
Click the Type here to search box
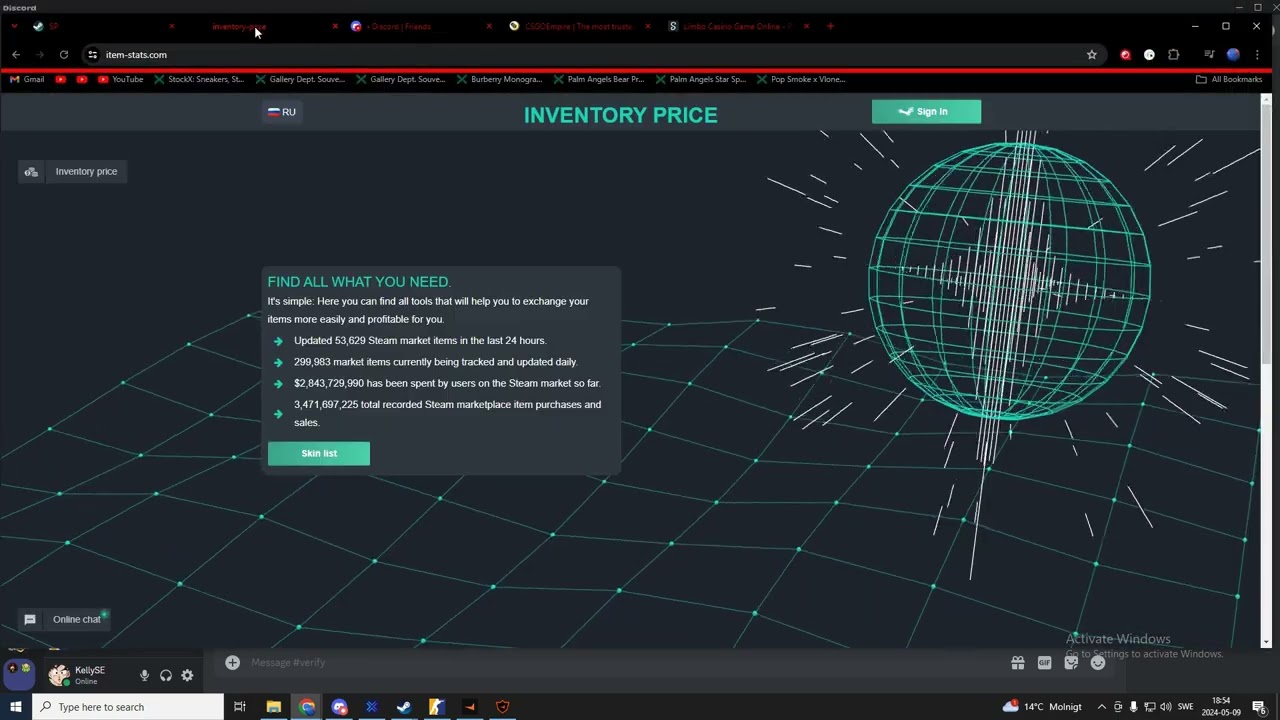click(x=128, y=707)
